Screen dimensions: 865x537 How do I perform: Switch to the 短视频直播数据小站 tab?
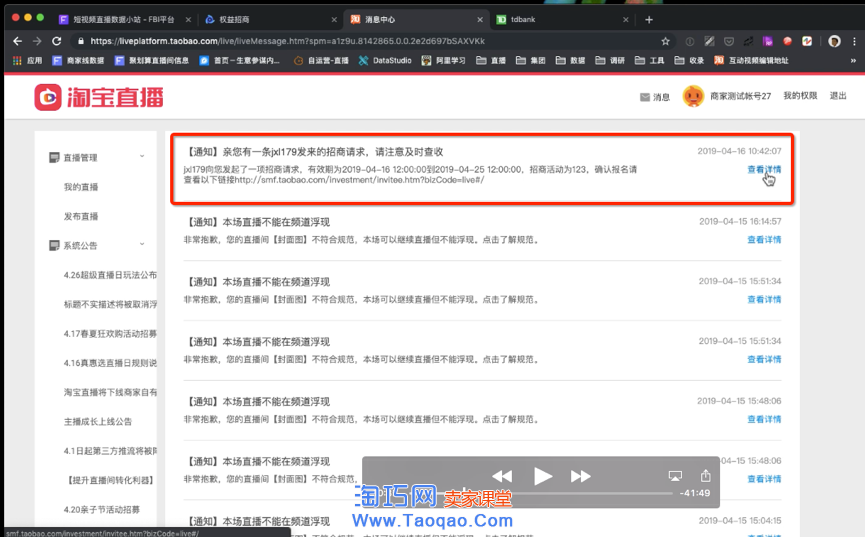coord(124,19)
